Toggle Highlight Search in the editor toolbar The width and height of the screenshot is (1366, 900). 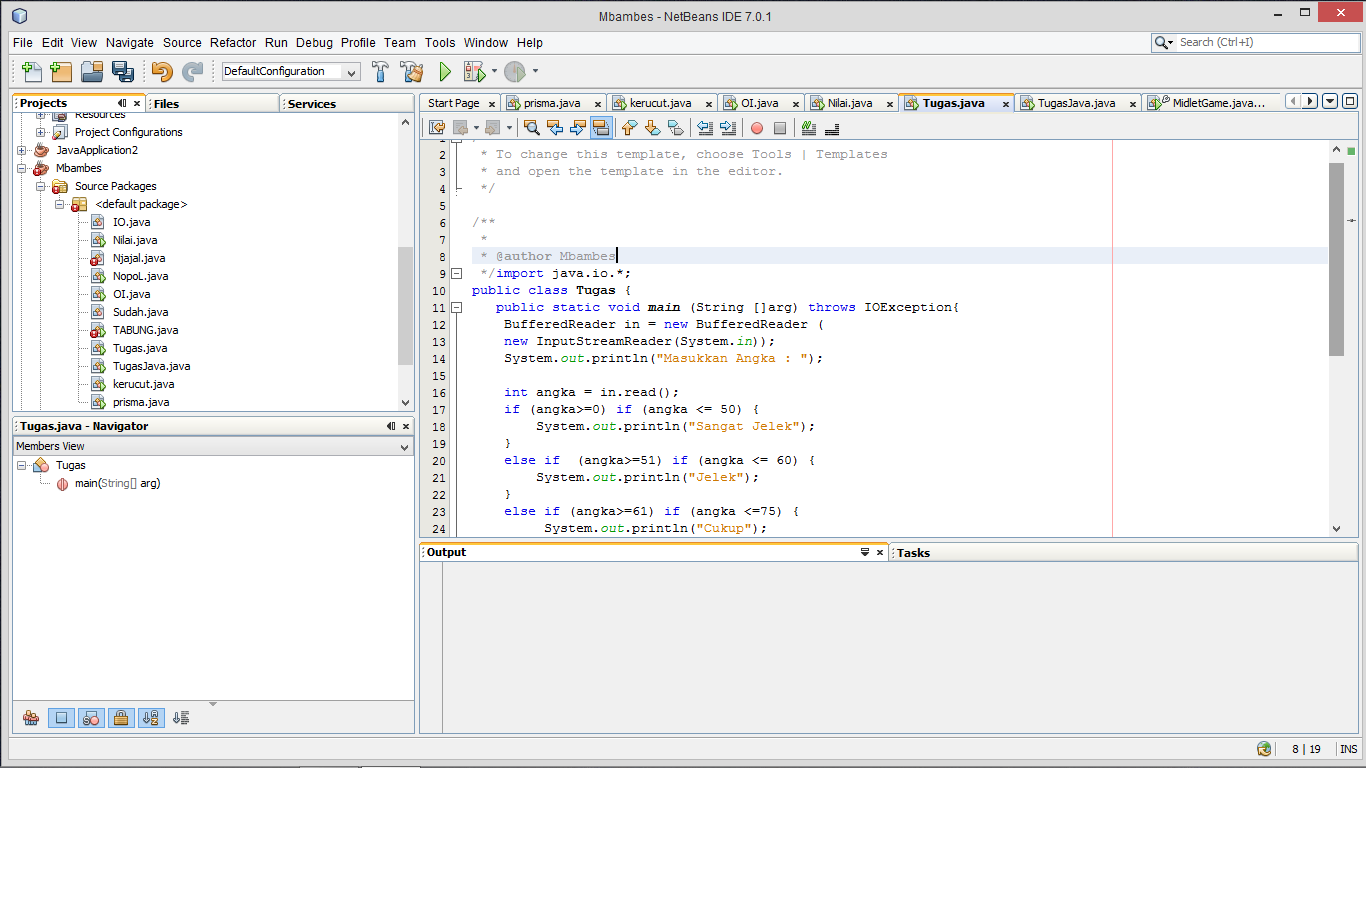[601, 127]
